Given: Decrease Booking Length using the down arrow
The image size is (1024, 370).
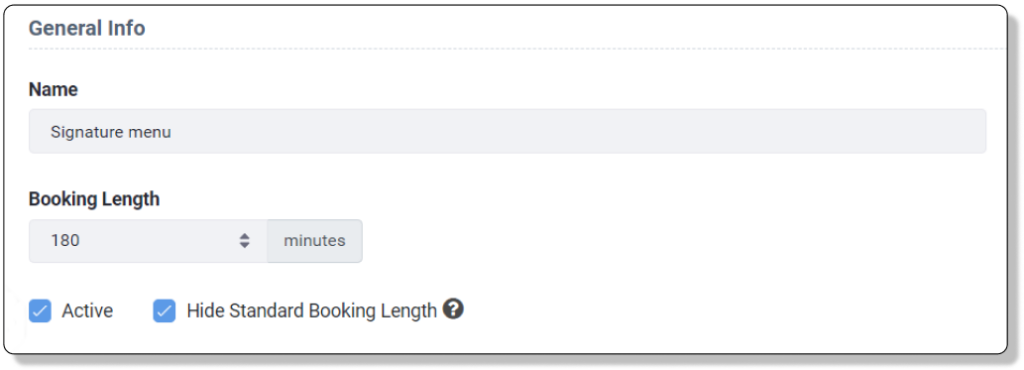Looking at the screenshot, I should tap(244, 245).
